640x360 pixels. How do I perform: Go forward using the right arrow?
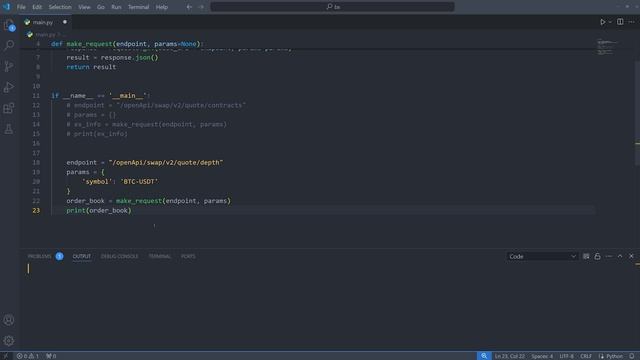[201, 7]
